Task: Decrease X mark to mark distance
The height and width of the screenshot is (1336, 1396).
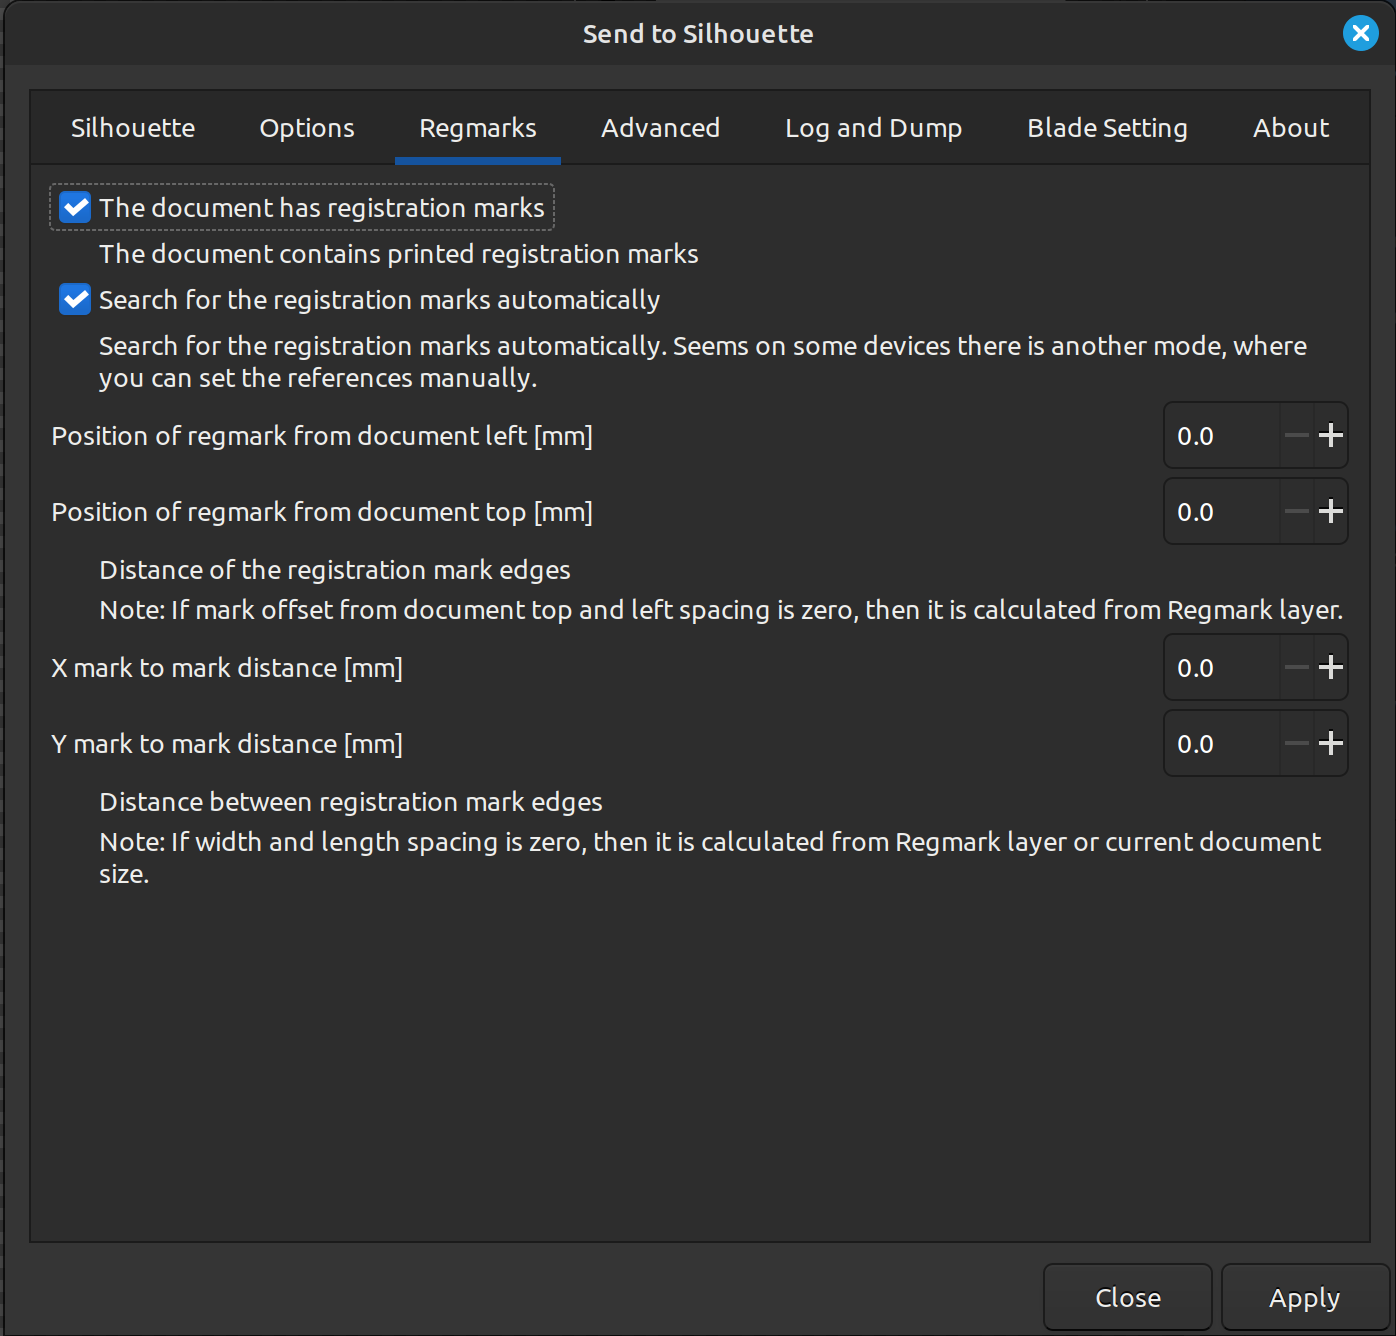Action: (x=1297, y=667)
